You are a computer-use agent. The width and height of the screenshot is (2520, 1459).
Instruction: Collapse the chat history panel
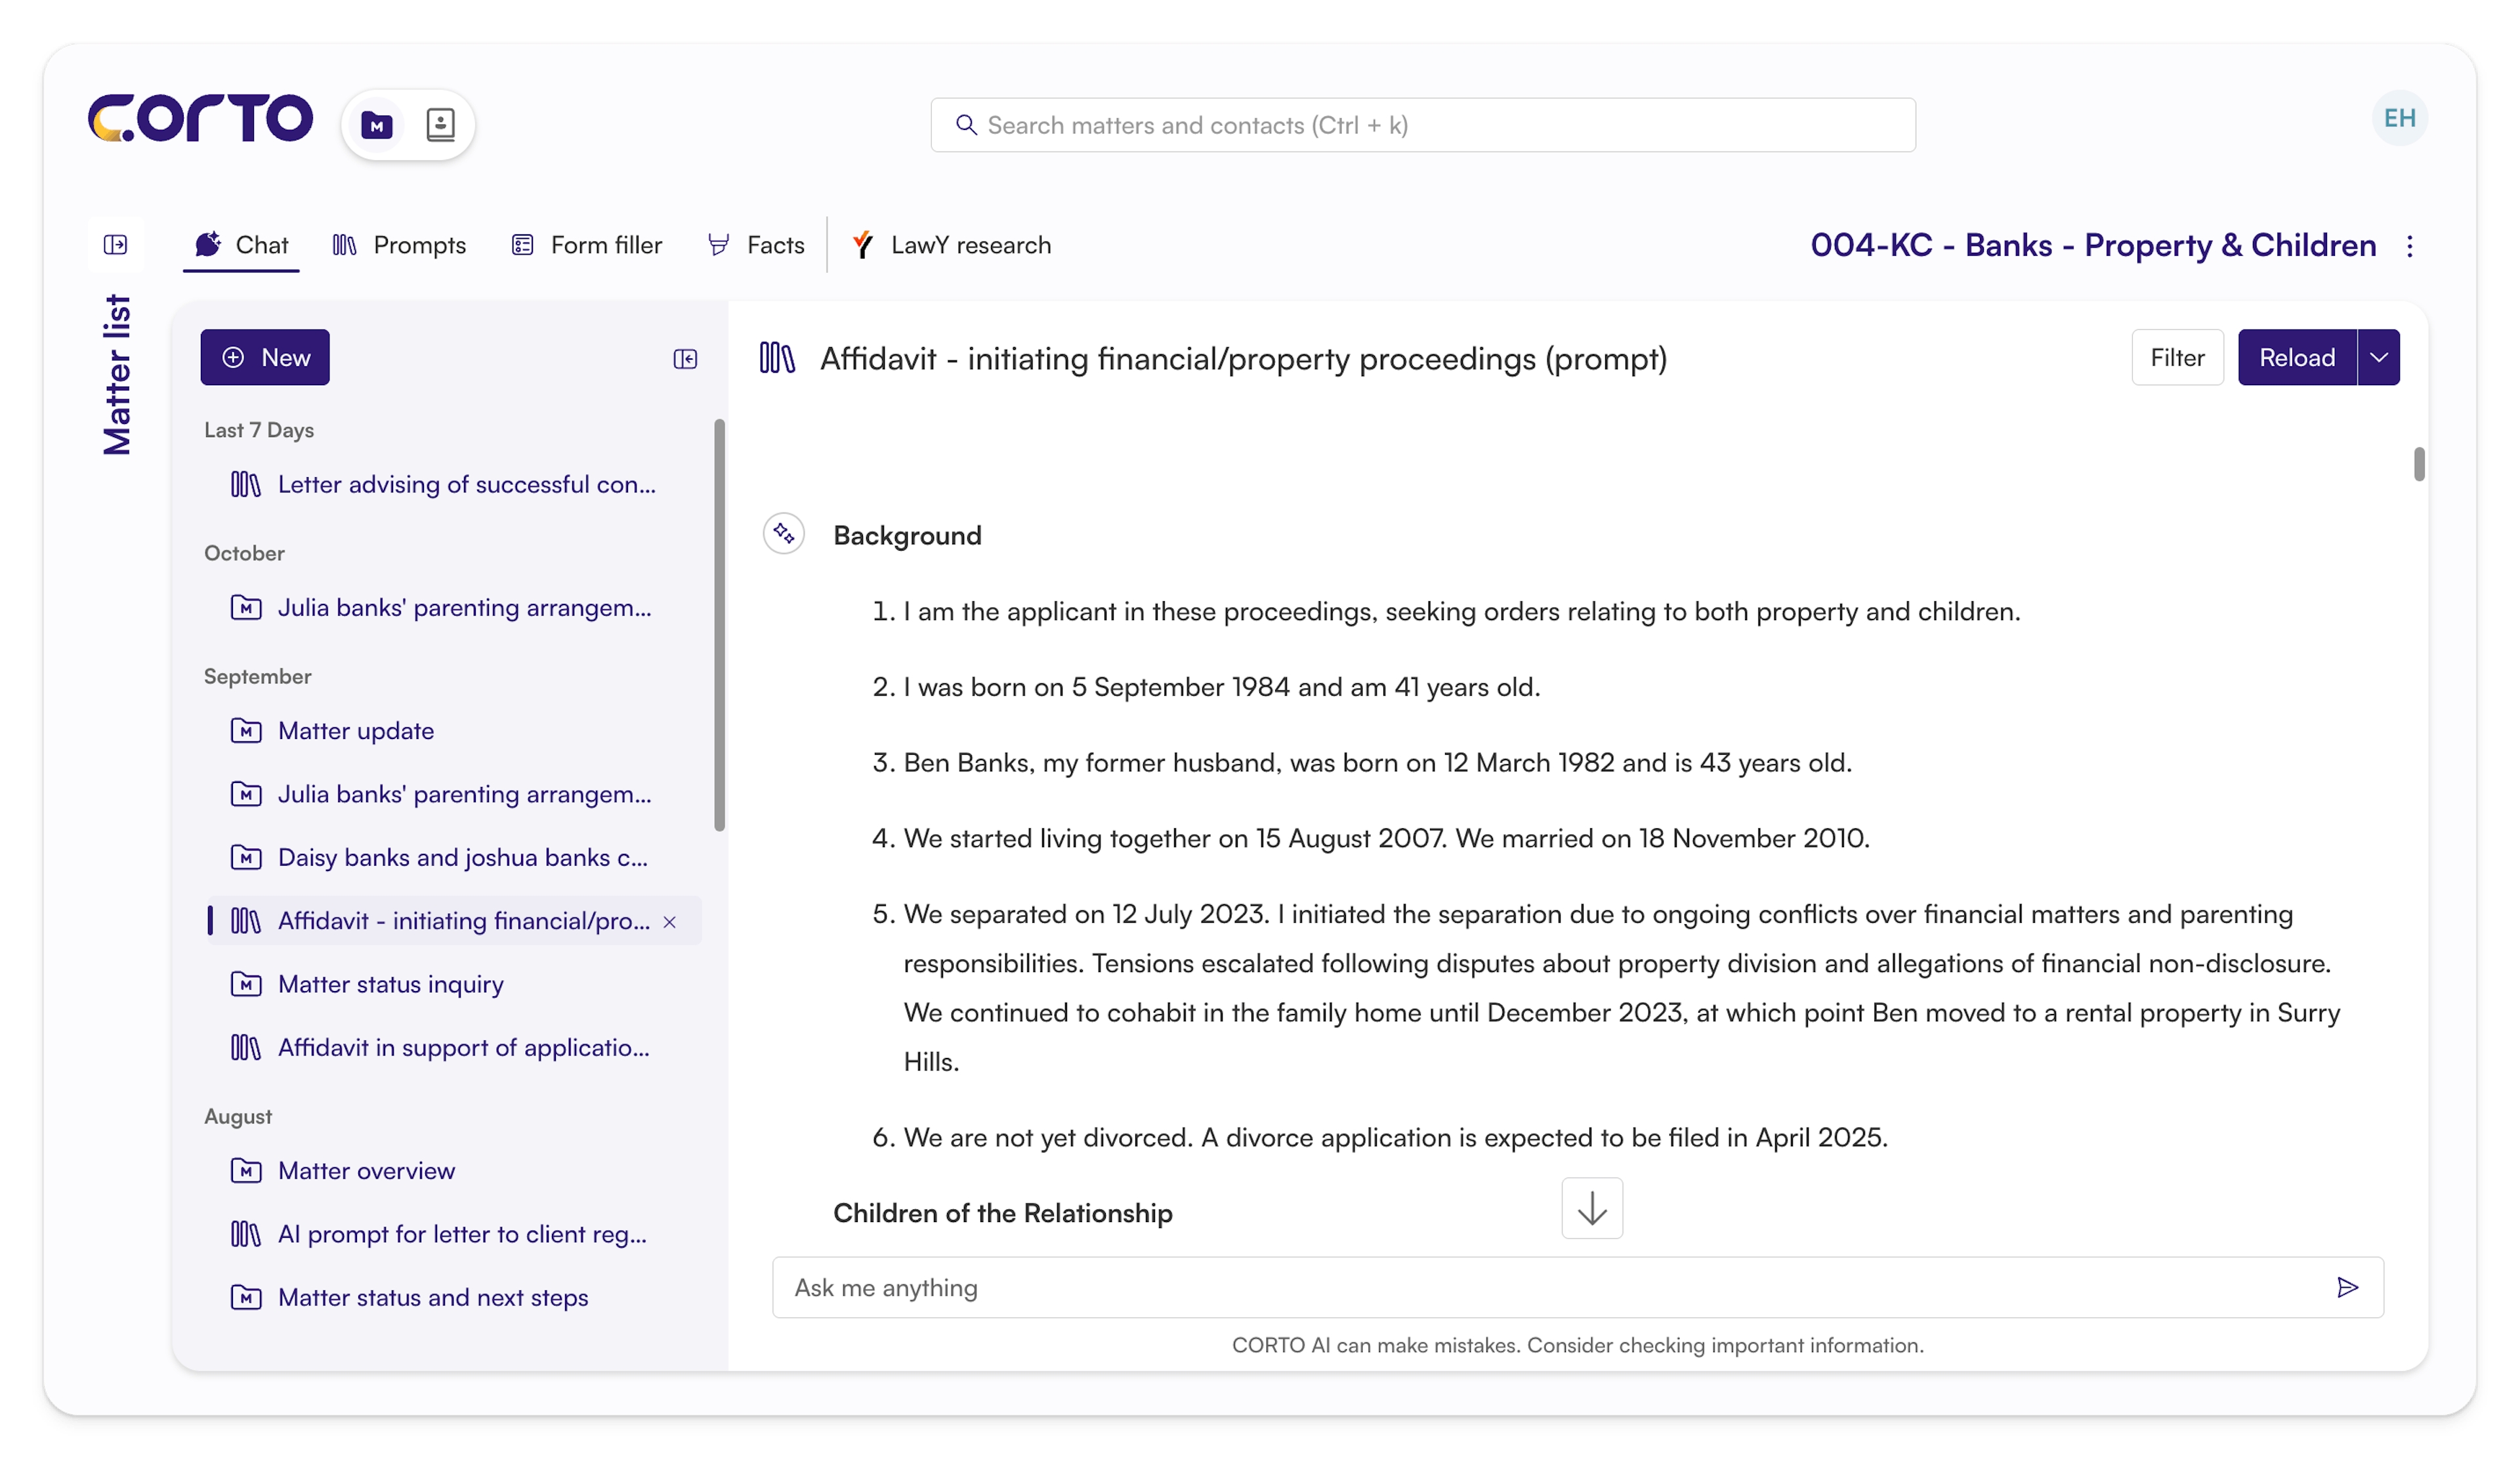pyautogui.click(x=685, y=359)
